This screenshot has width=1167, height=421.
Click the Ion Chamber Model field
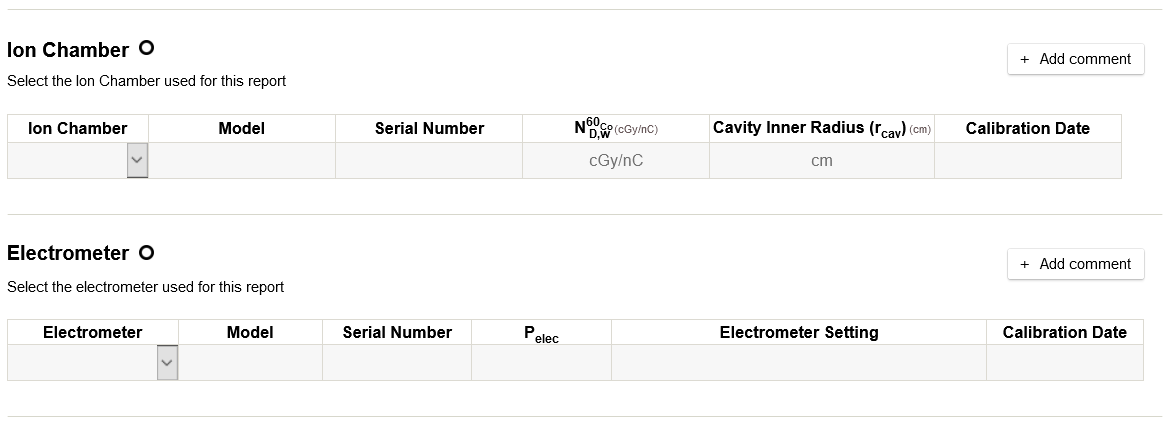241,160
